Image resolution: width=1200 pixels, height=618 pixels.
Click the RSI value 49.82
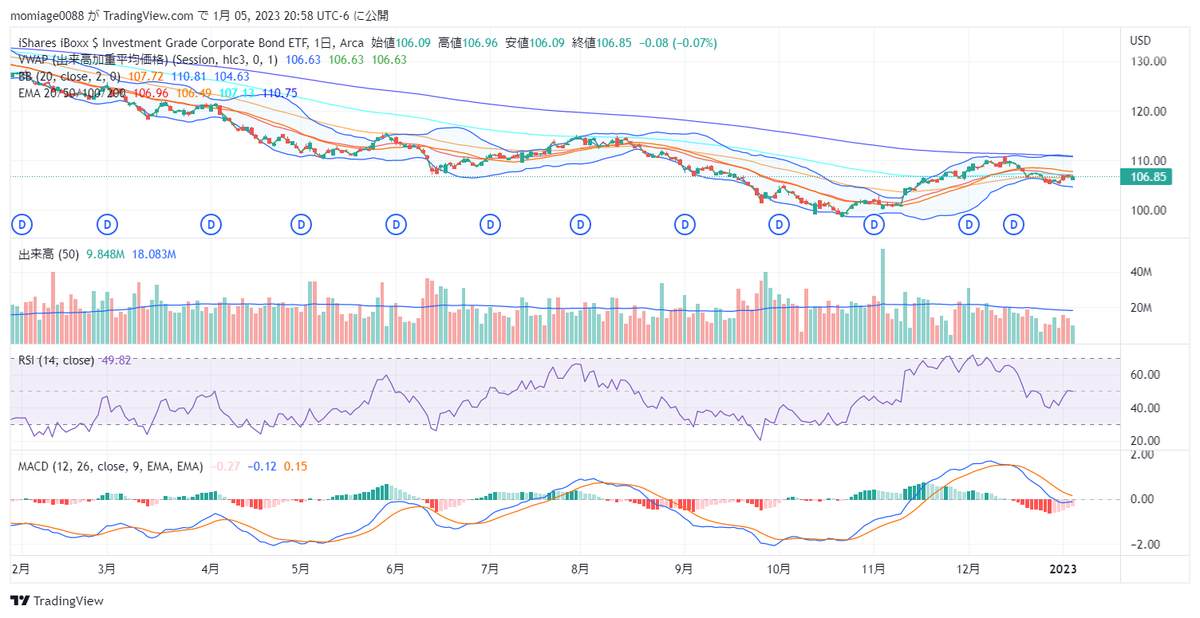(116, 360)
